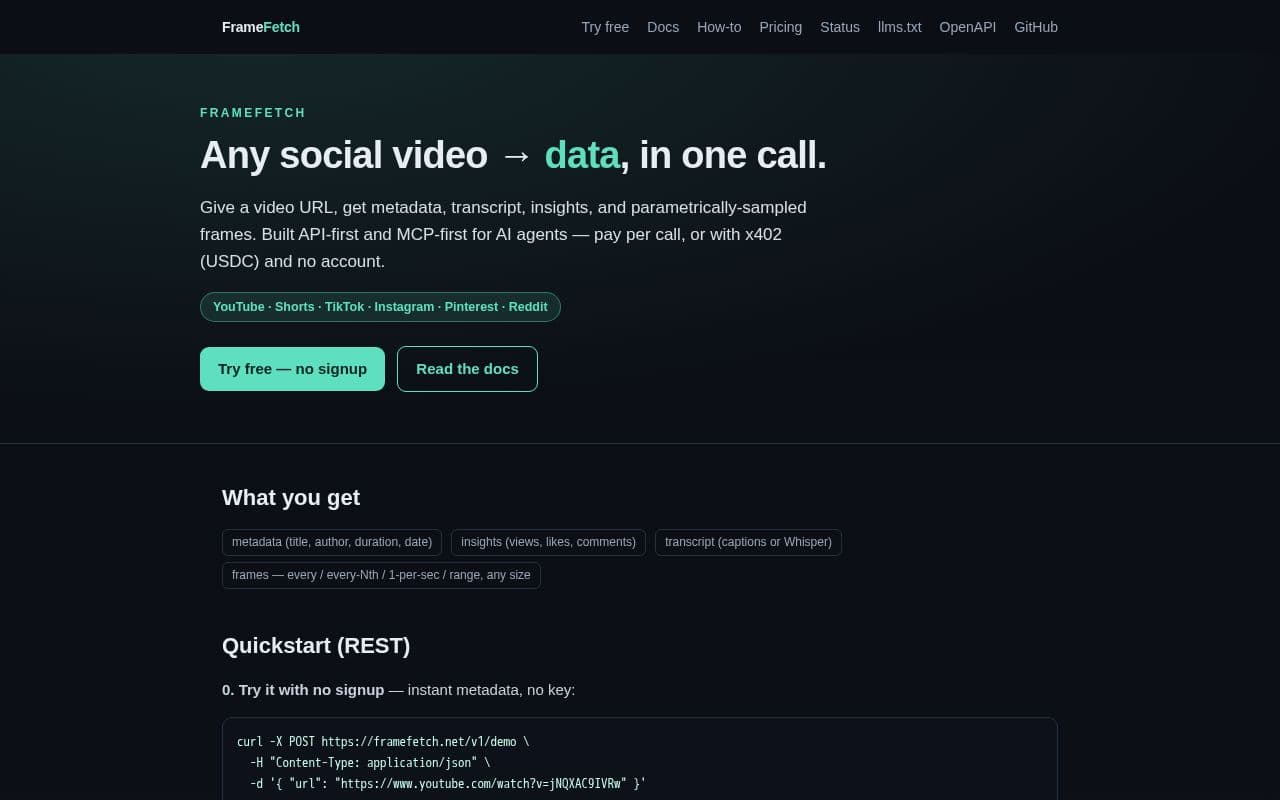
Task: Click the Try free — no signup button
Action: click(x=292, y=369)
